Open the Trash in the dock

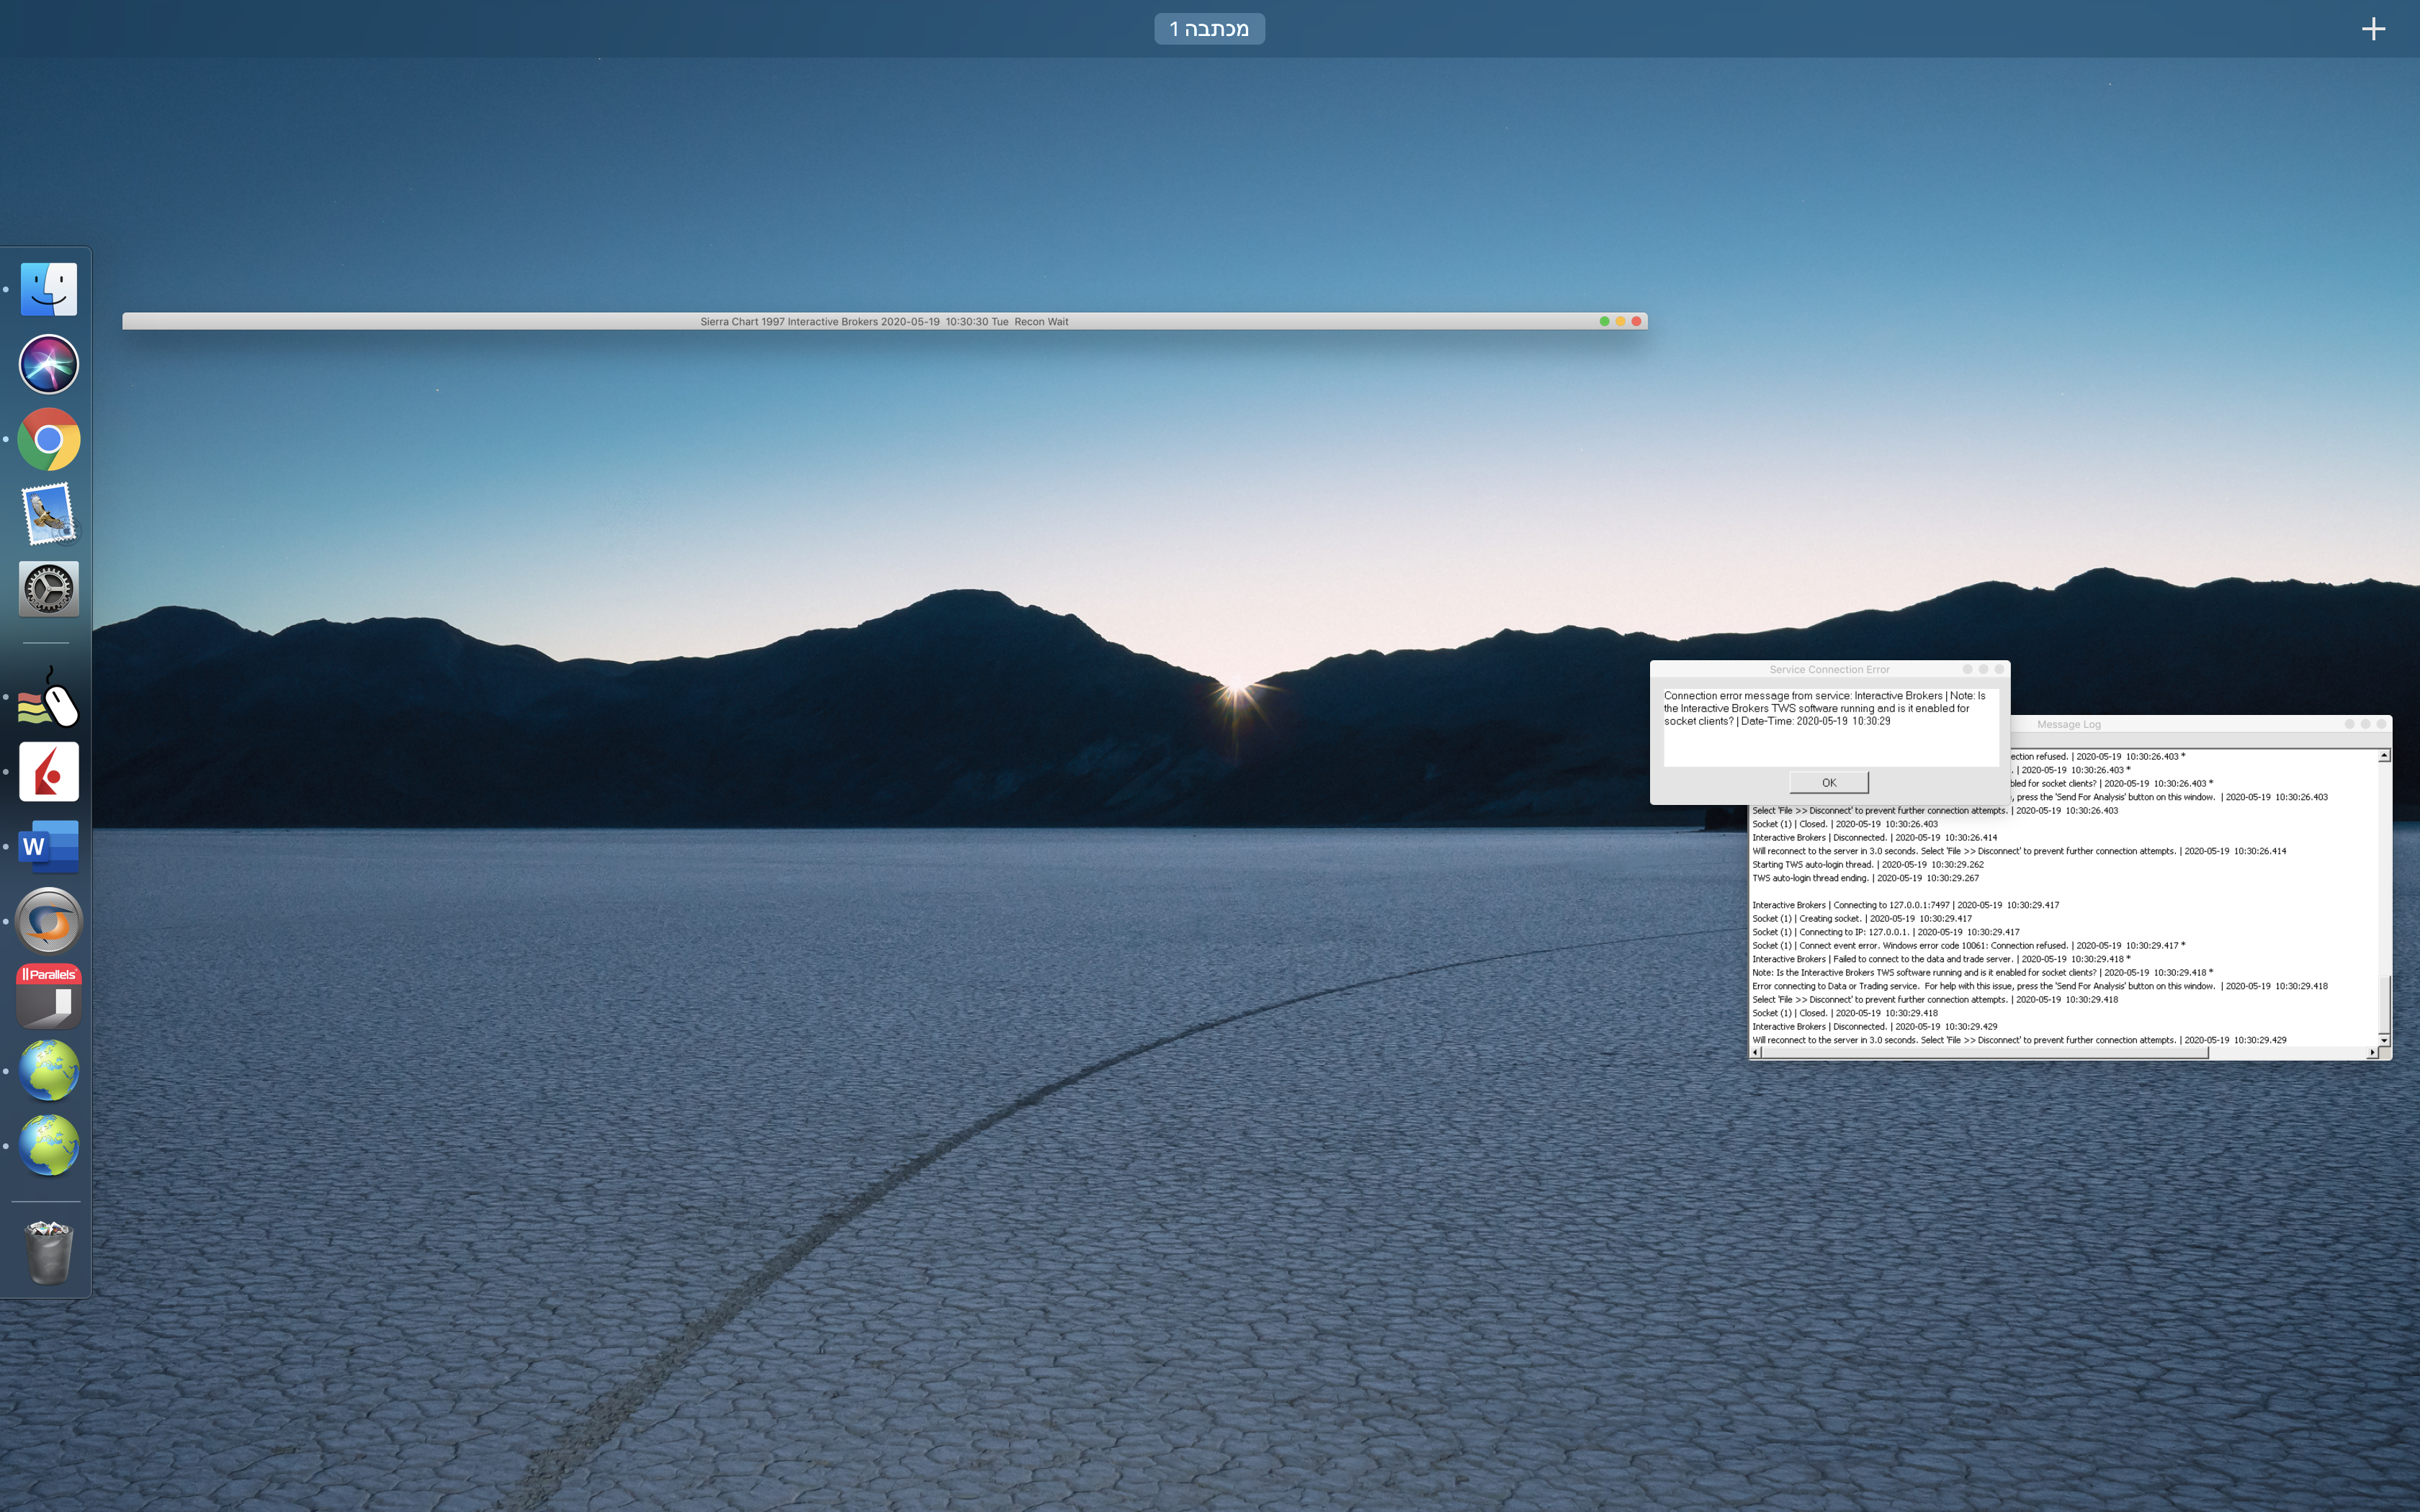[x=48, y=1252]
